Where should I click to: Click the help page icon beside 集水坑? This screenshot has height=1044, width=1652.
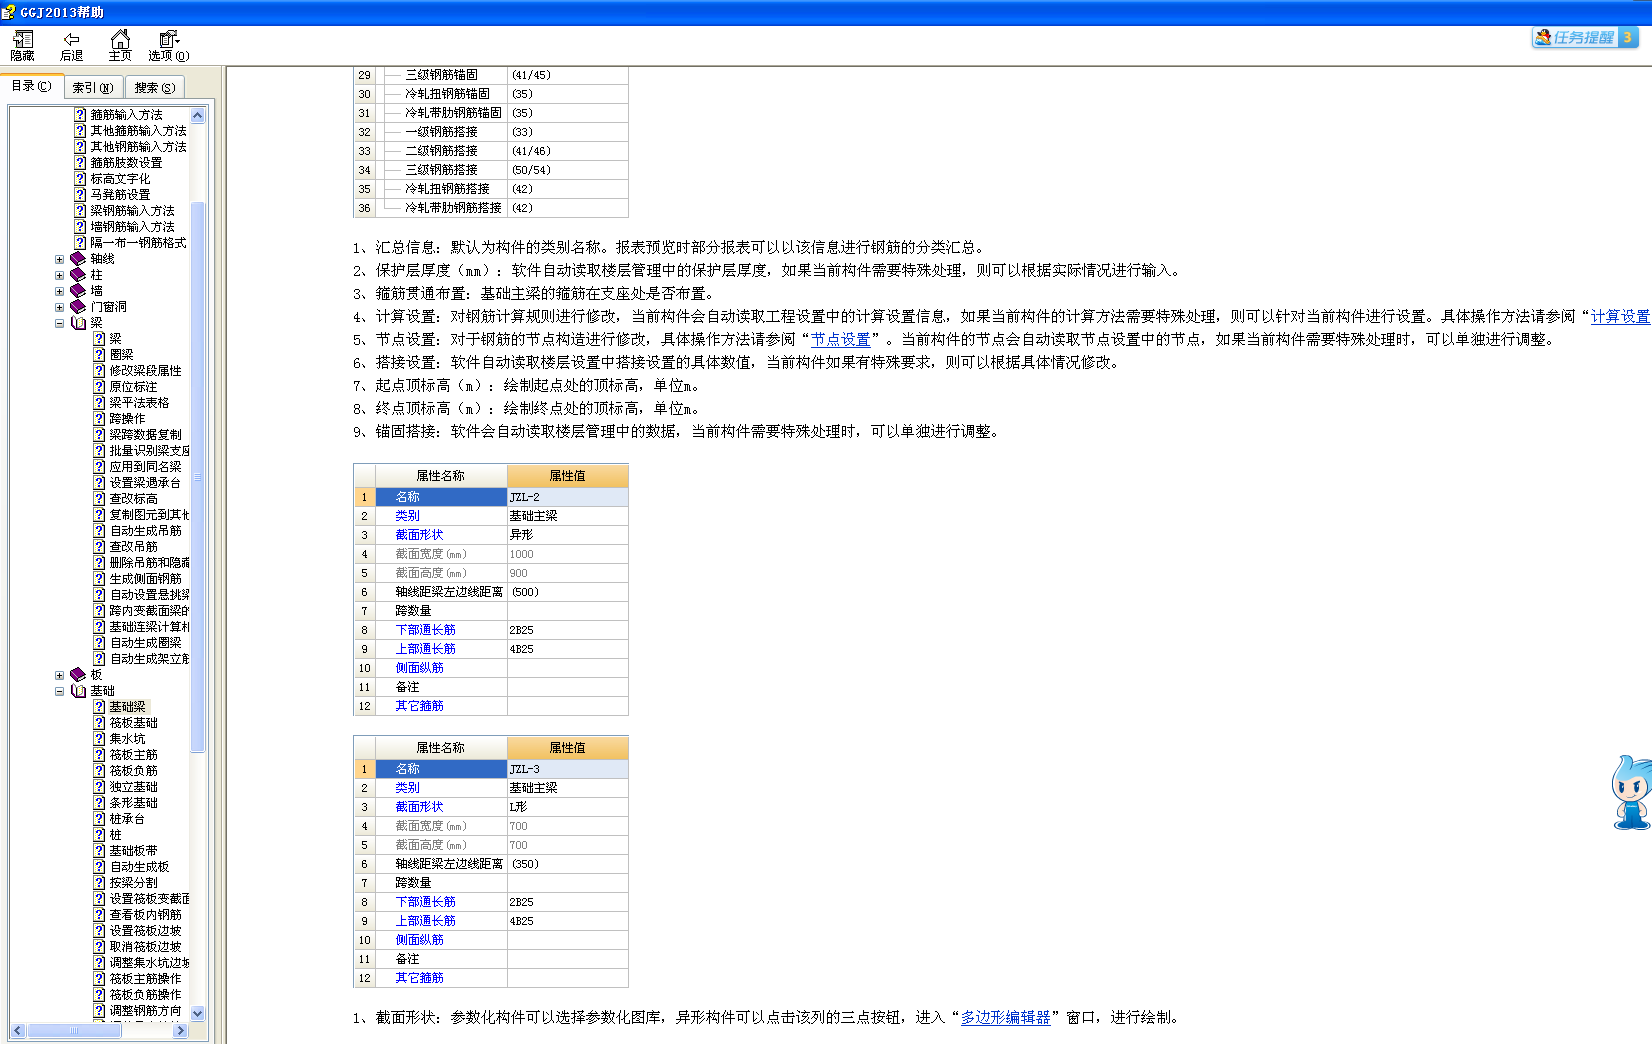click(x=99, y=739)
